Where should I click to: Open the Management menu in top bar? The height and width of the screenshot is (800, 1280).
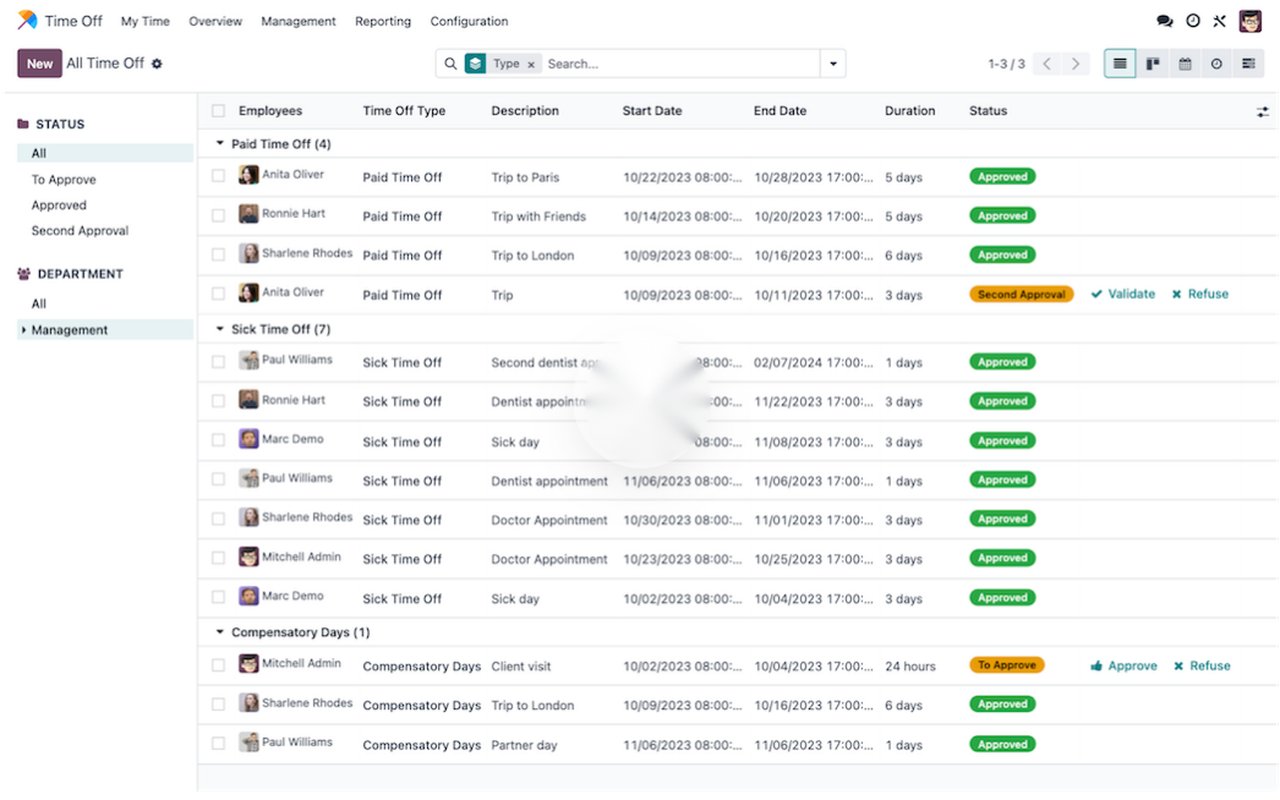click(298, 21)
